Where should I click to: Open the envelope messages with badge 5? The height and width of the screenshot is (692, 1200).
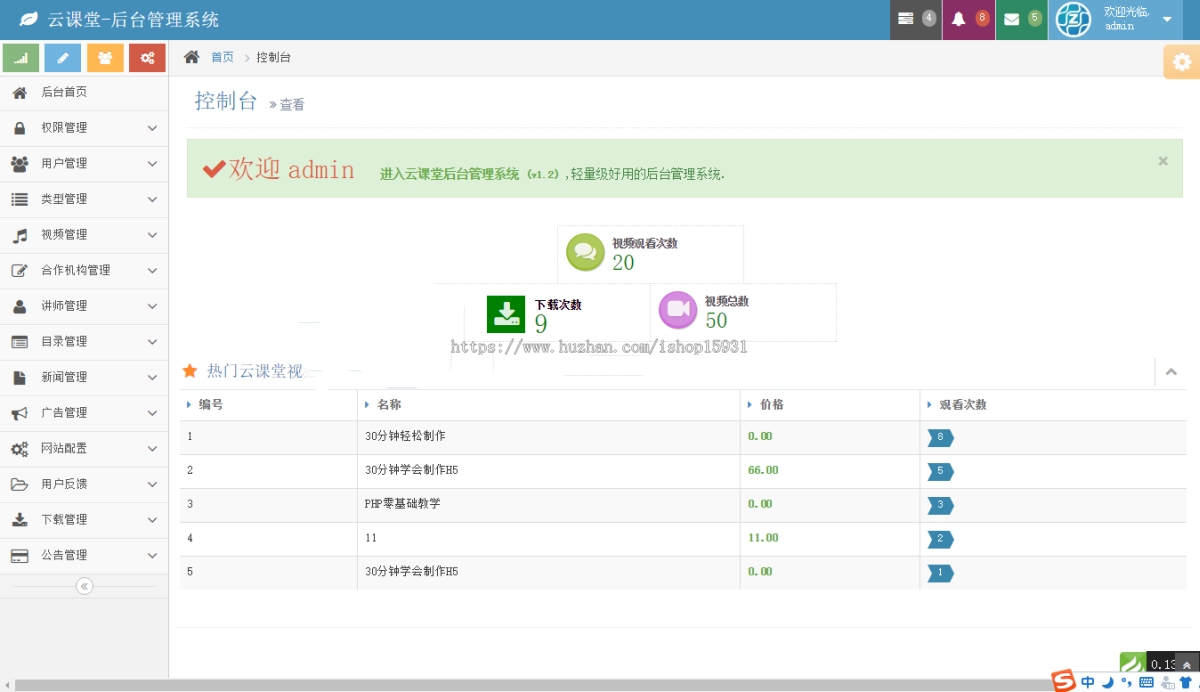1022,19
